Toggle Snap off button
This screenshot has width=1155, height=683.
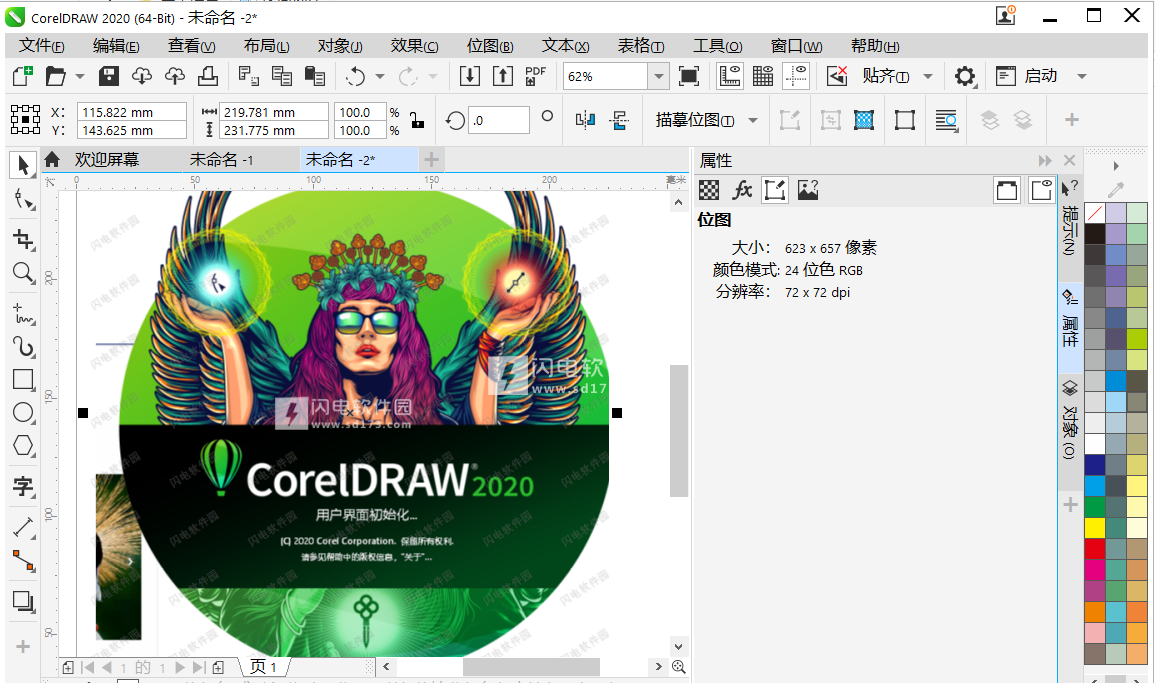(x=837, y=76)
